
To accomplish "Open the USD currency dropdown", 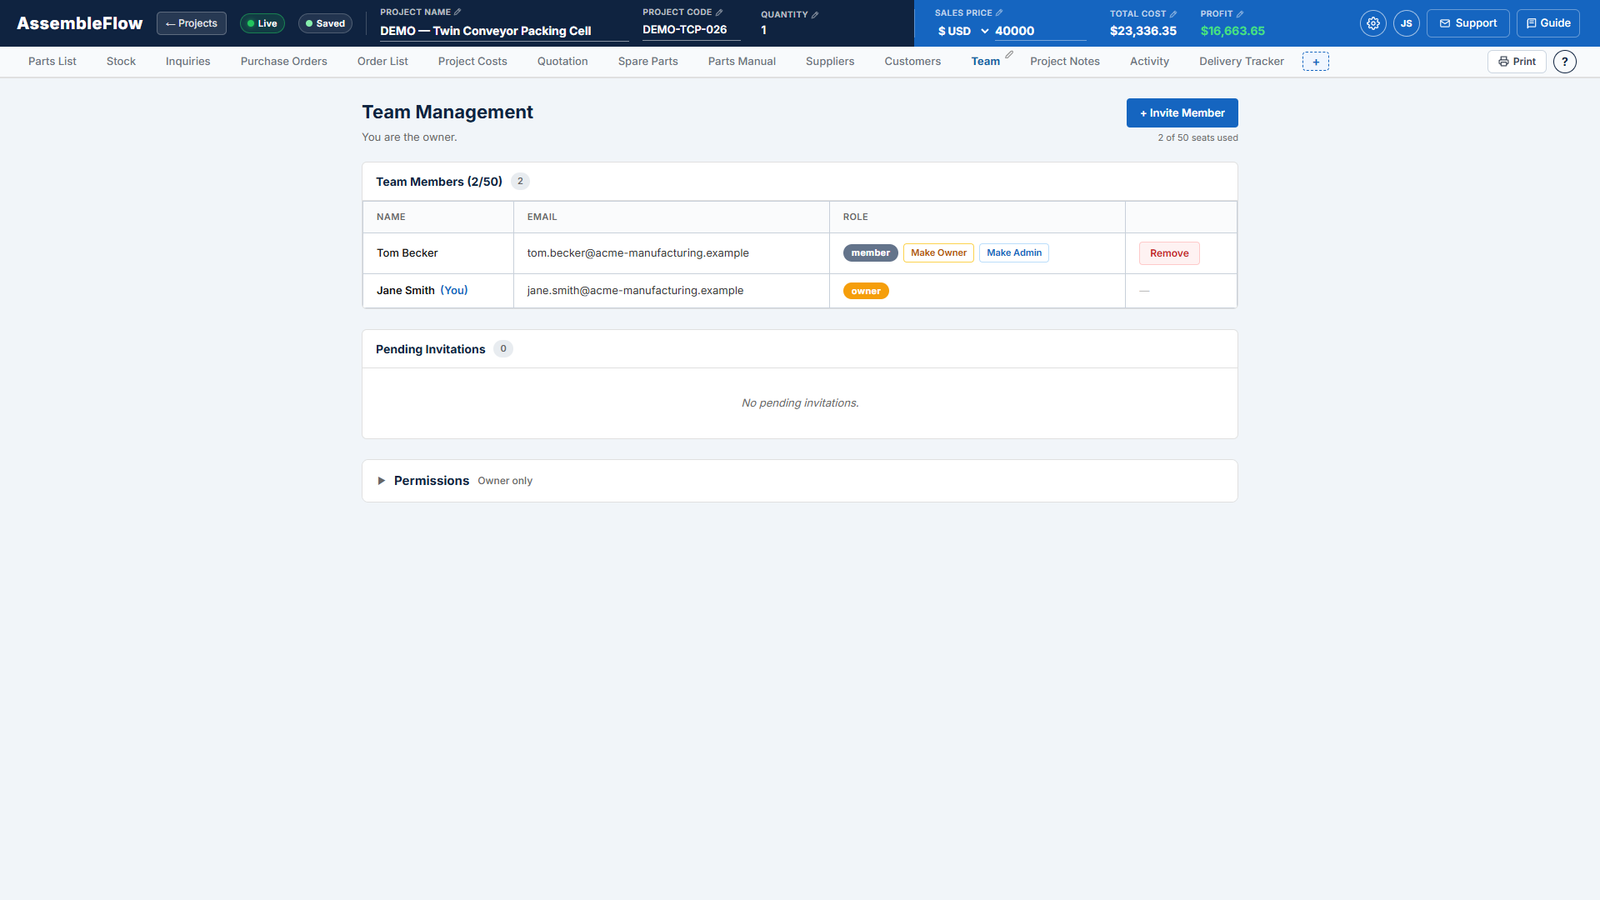I will [x=964, y=31].
